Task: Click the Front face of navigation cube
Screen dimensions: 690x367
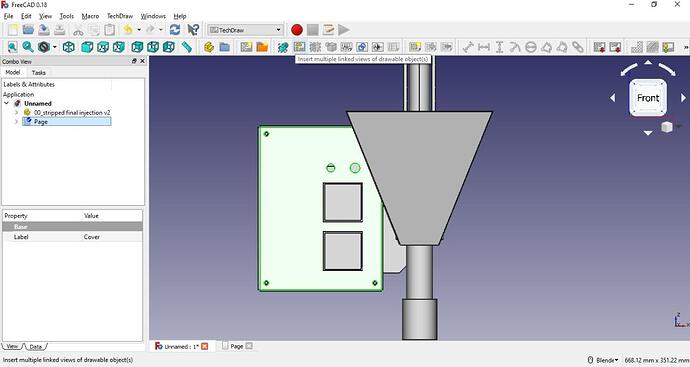Action: (648, 98)
